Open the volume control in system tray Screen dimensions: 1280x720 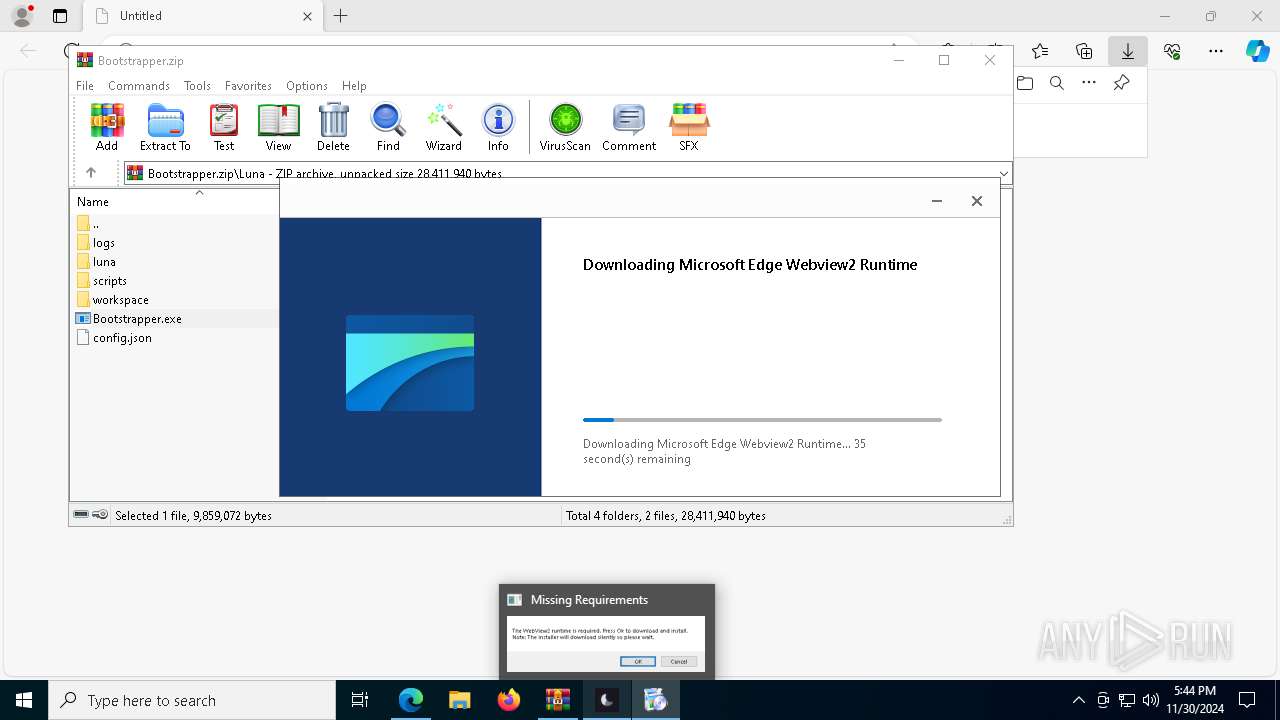[1151, 700]
